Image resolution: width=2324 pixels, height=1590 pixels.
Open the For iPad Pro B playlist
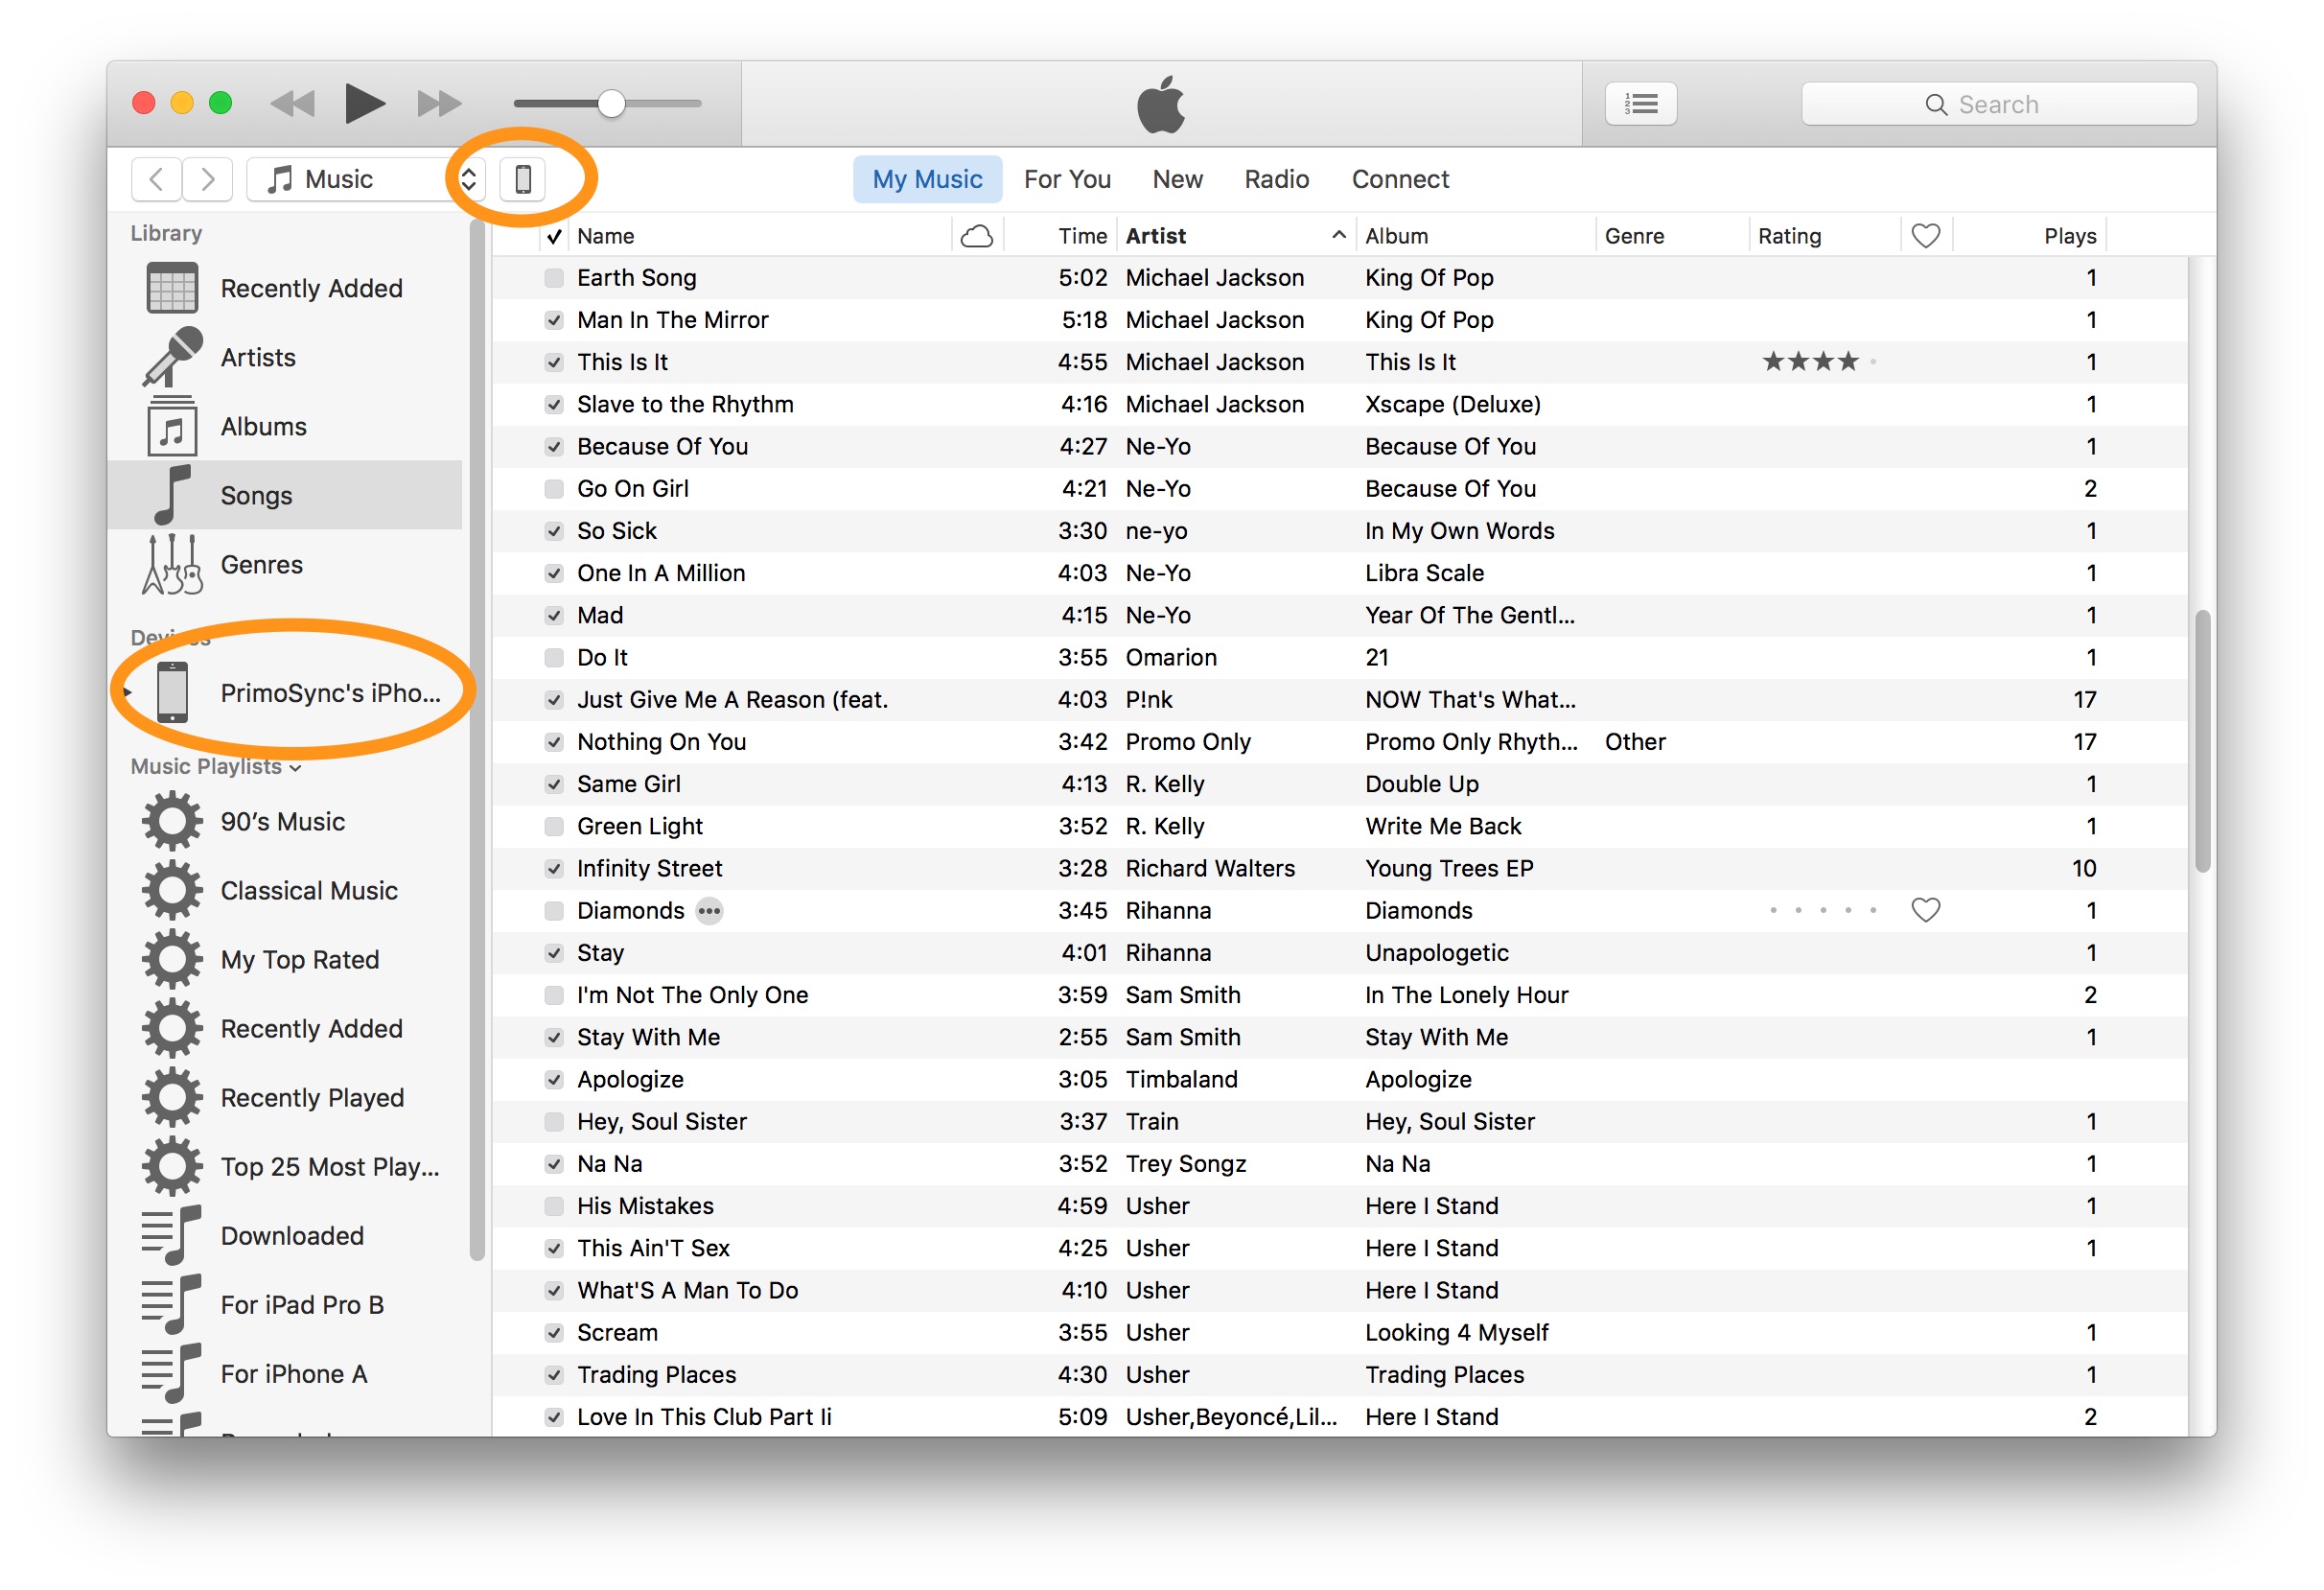point(285,1304)
